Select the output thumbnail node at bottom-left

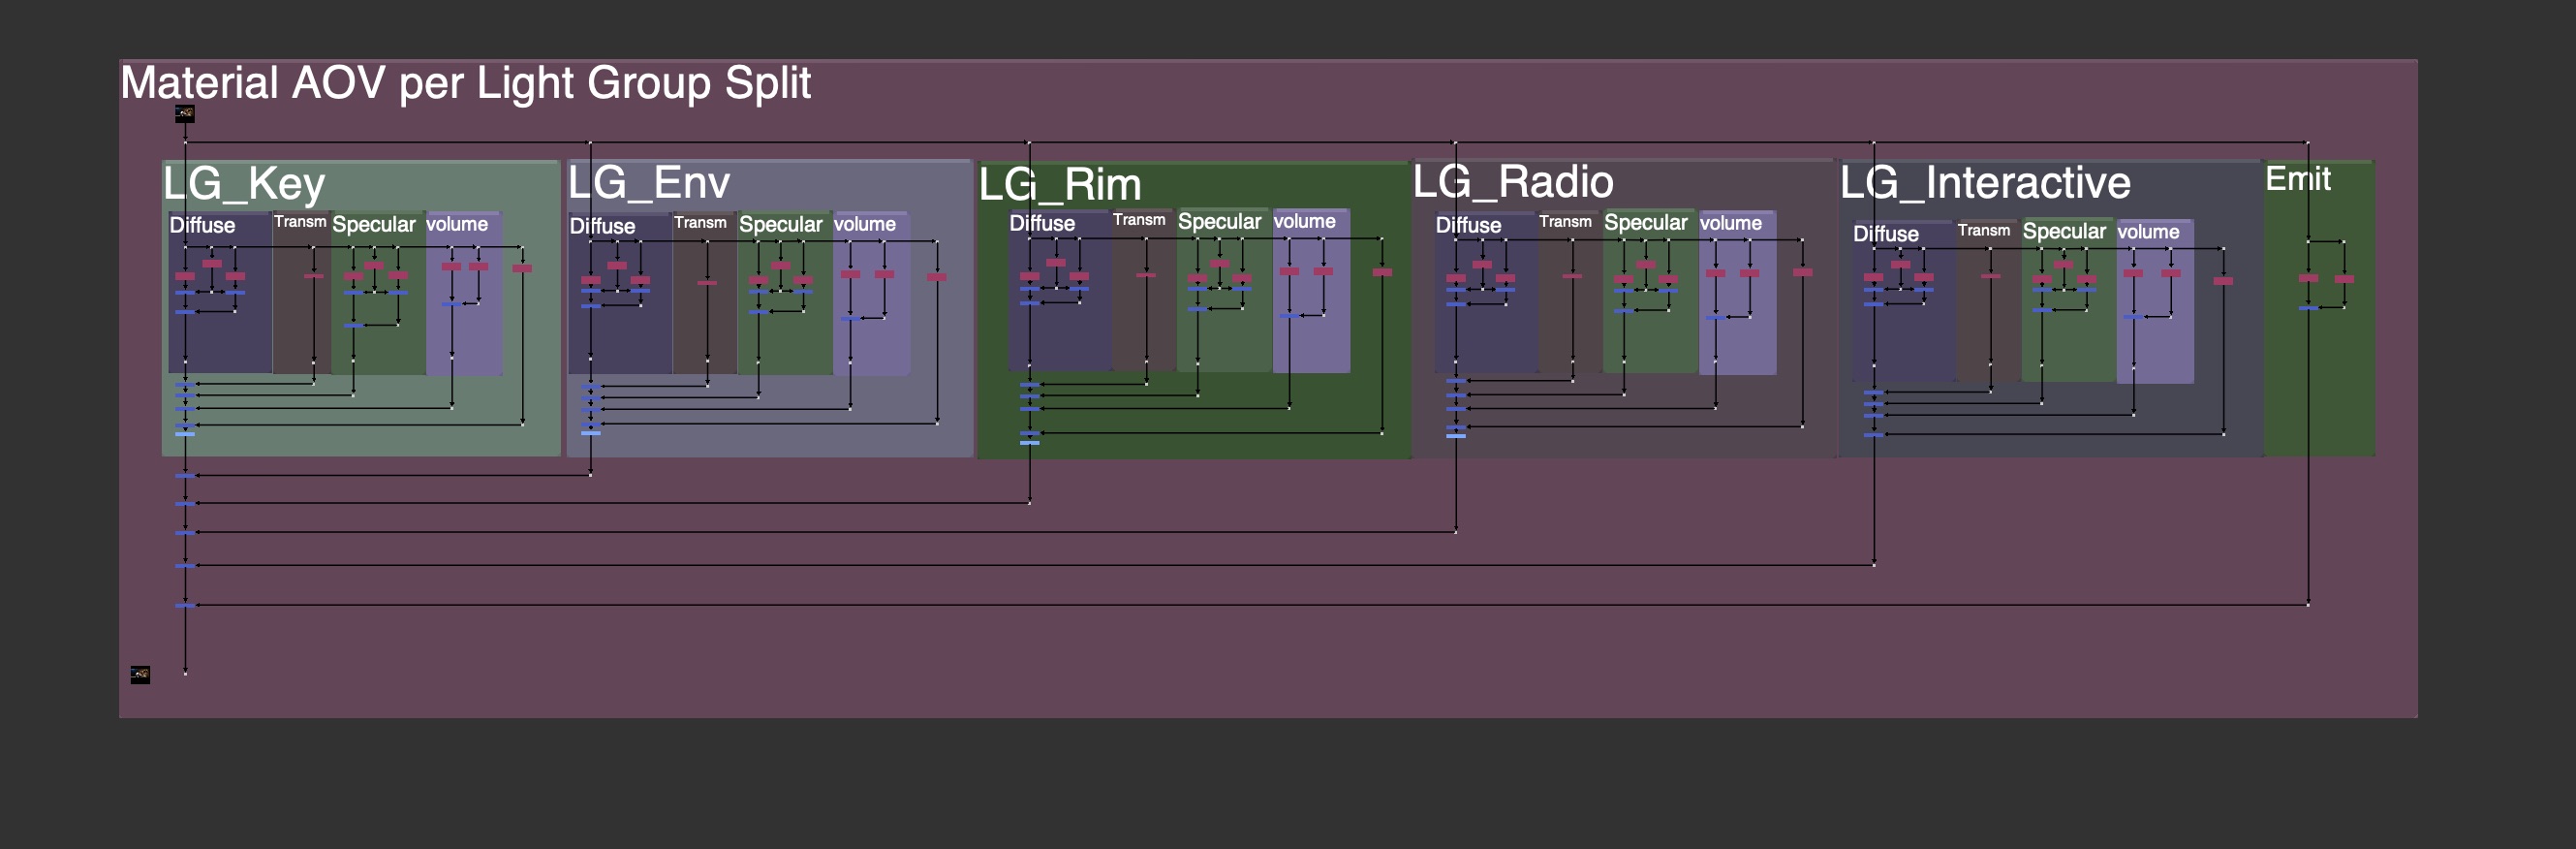point(141,675)
